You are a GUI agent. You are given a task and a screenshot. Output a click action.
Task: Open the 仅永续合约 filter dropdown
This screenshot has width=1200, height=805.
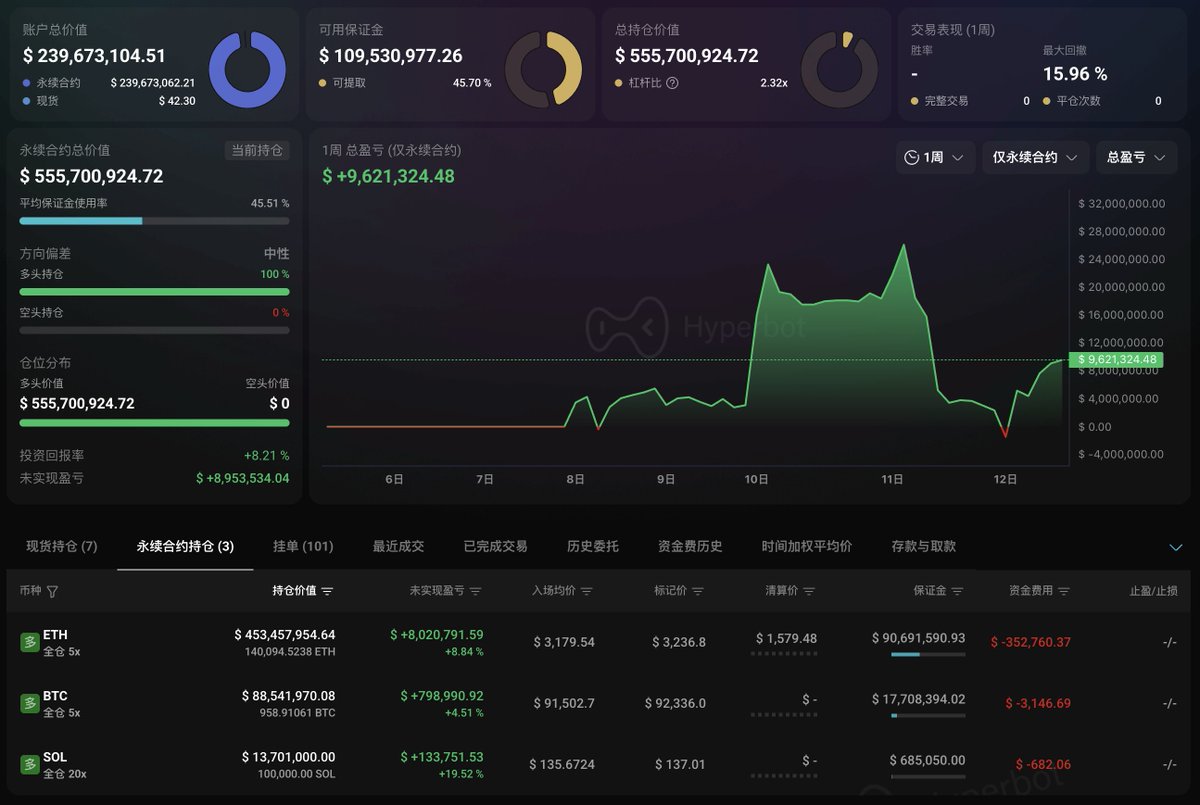tap(1036, 158)
